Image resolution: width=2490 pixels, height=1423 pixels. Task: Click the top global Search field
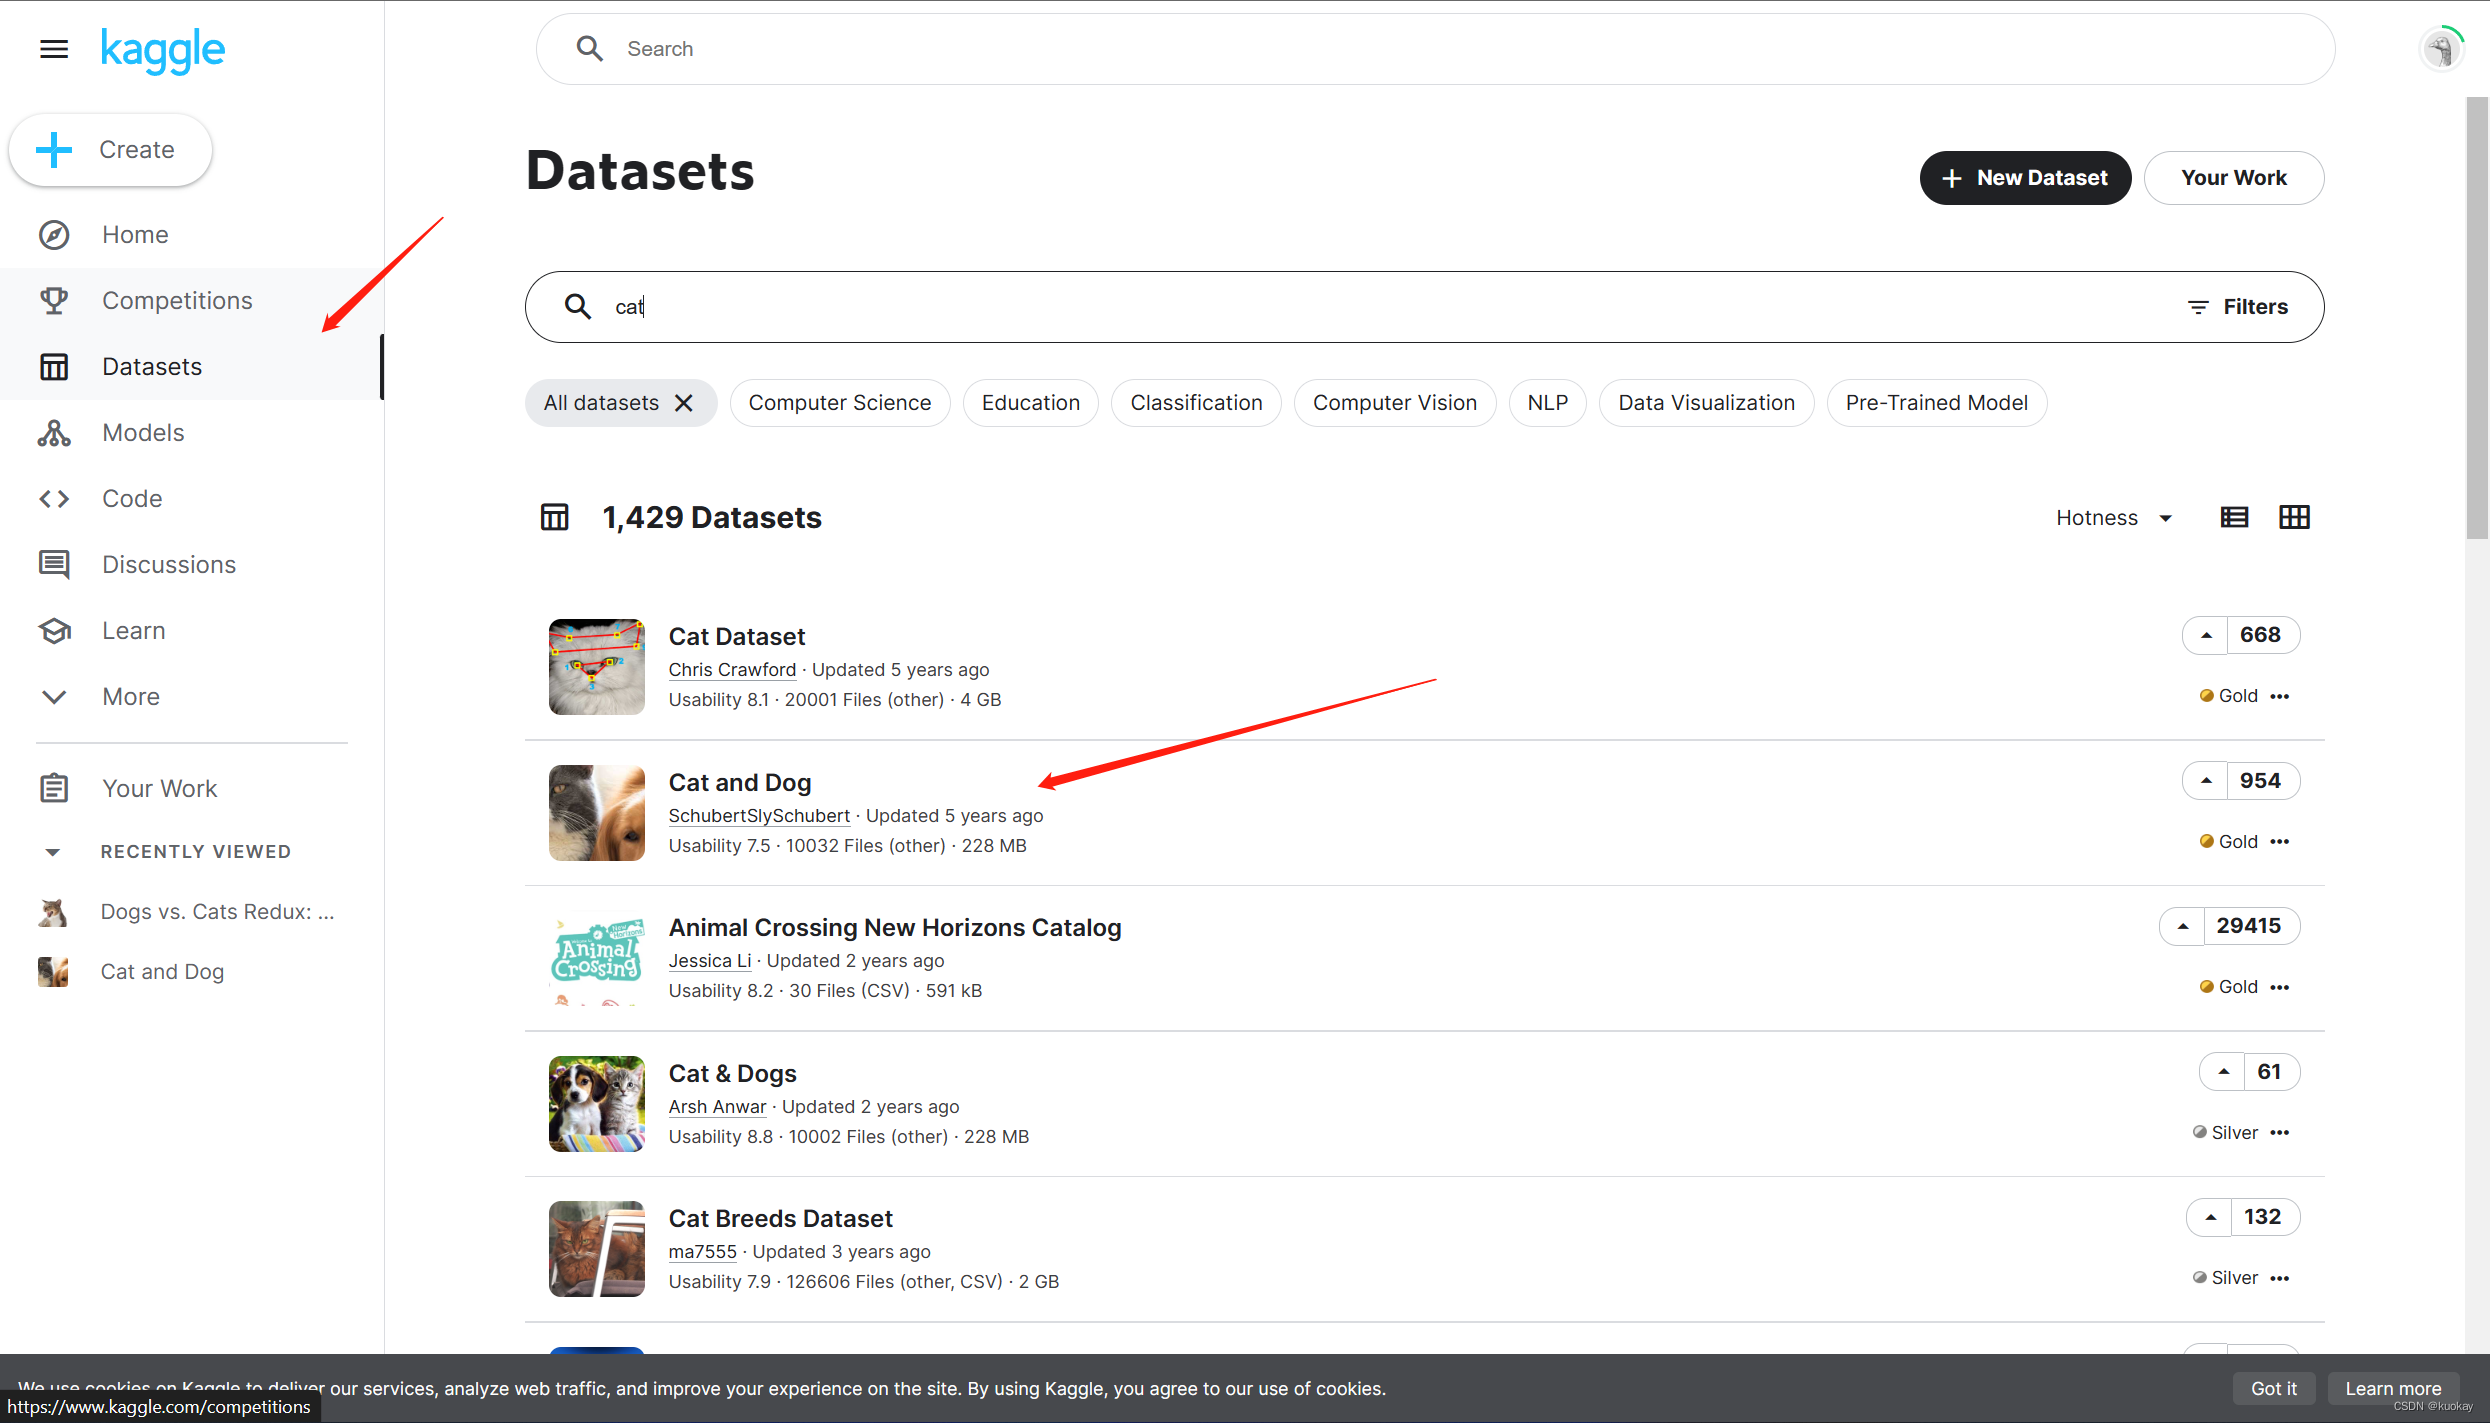pos(1435,49)
